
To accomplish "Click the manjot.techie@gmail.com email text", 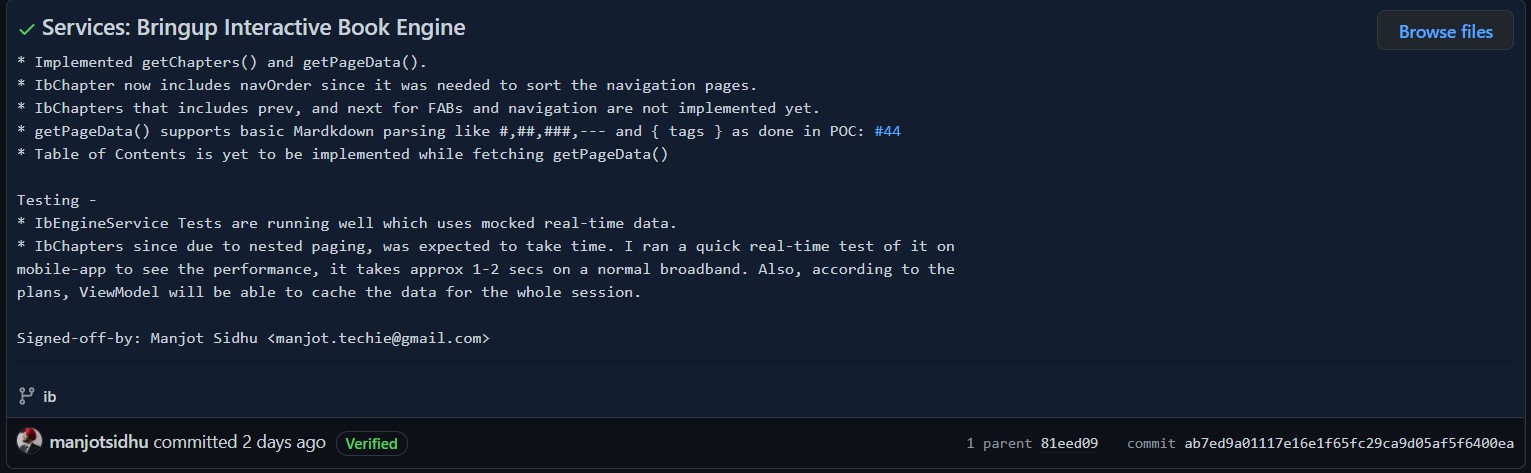I will pos(379,338).
